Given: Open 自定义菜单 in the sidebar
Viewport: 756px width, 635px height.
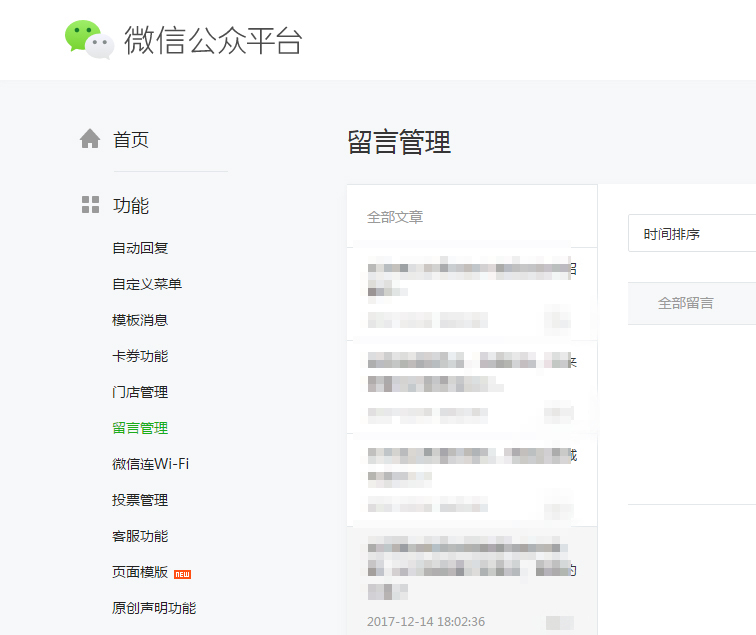Looking at the screenshot, I should 147,284.
